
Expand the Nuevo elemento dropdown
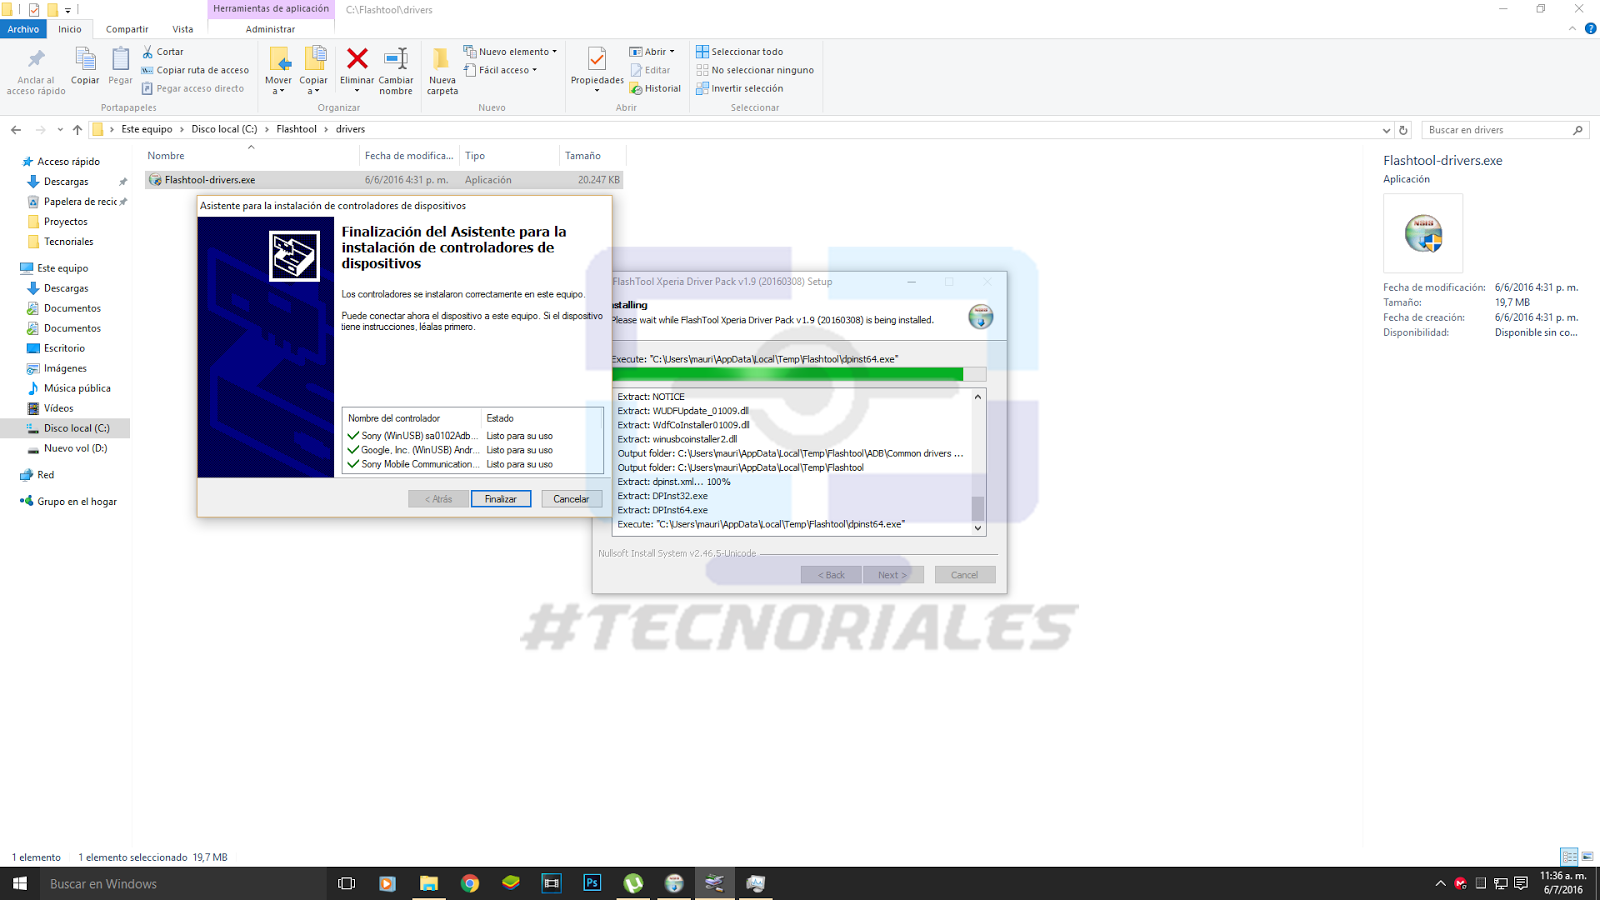point(510,52)
